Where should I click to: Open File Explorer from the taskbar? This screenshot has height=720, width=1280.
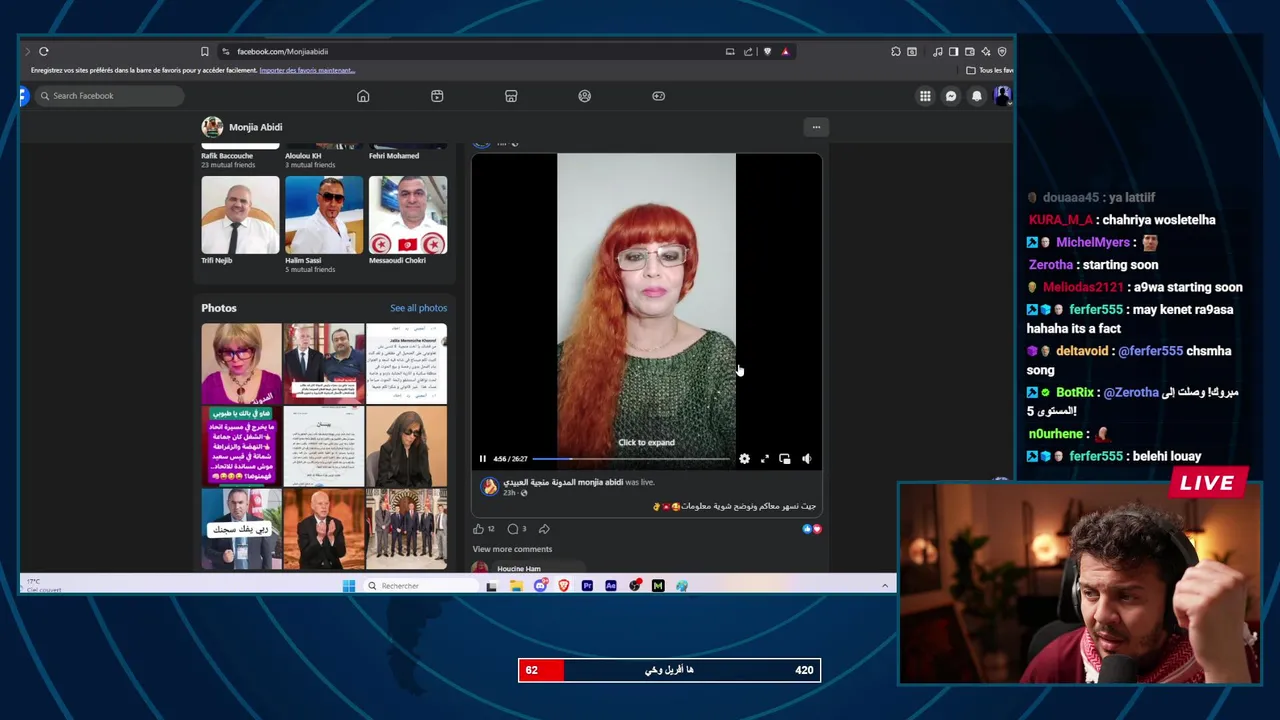516,586
